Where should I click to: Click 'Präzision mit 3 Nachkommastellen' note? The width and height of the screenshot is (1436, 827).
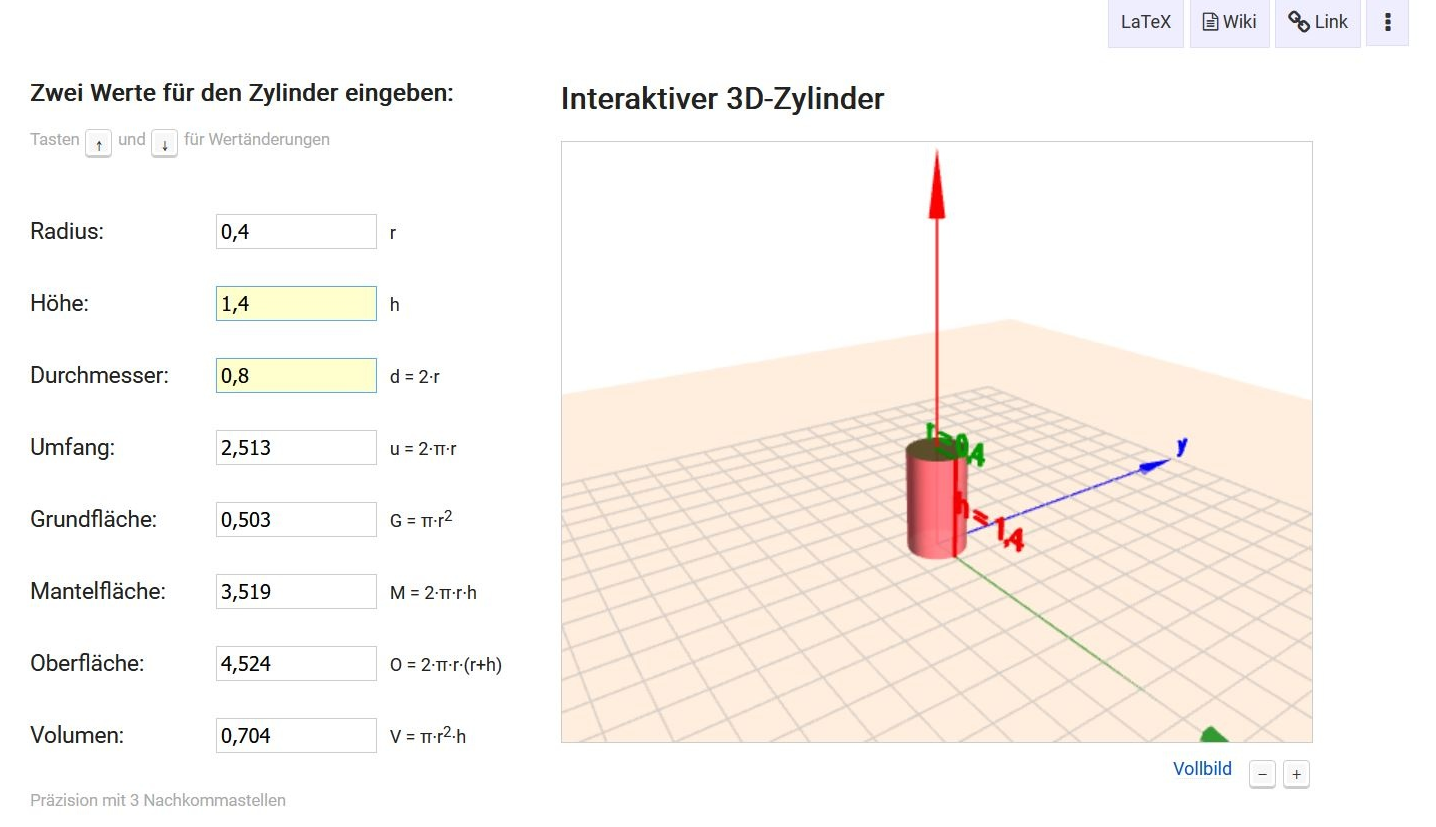coord(158,800)
